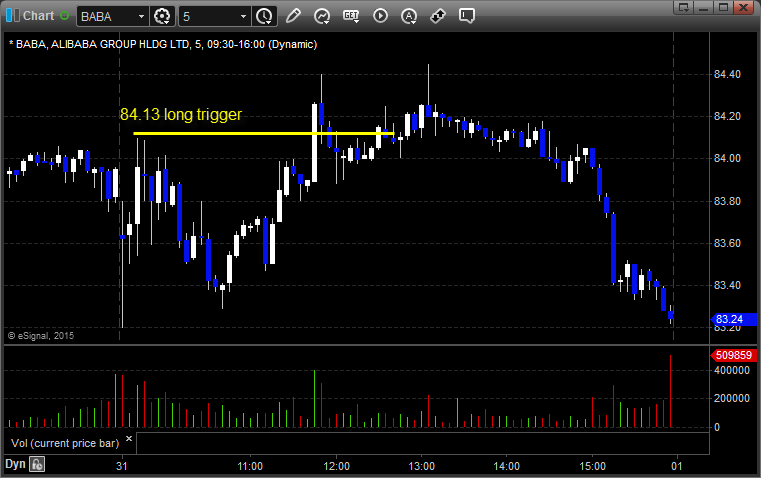The width and height of the screenshot is (761, 478).
Task: Click the 200000 volume axis label
Action: coord(731,398)
